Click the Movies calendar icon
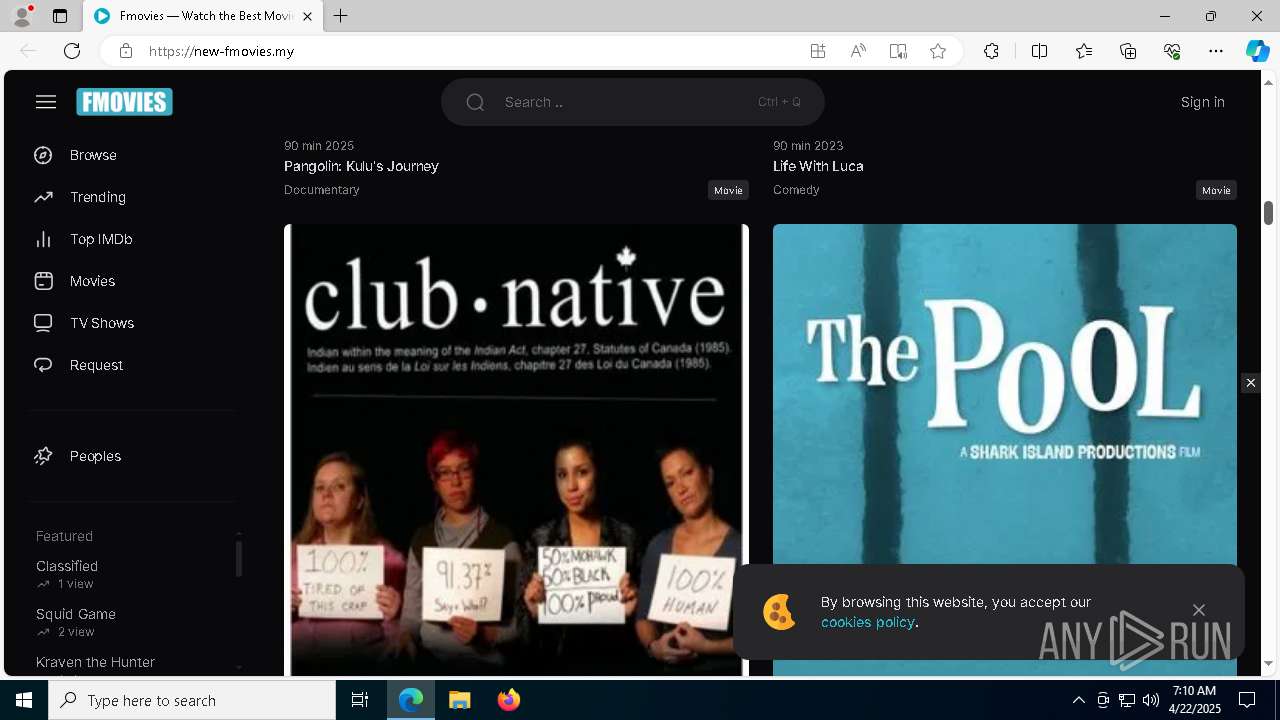Viewport: 1280px width, 720px height. point(43,281)
